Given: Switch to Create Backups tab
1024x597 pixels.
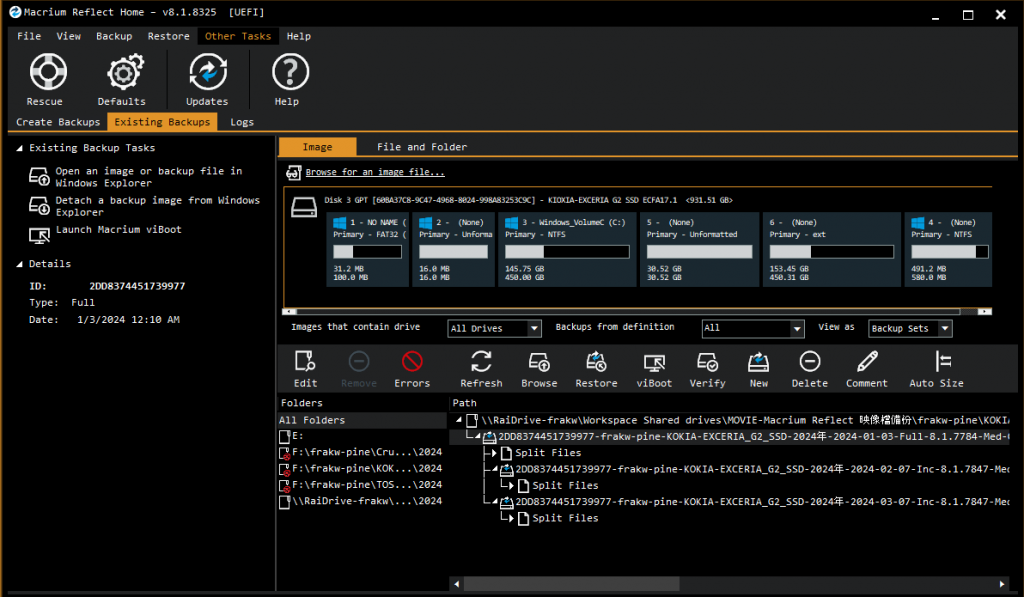Looking at the screenshot, I should (58, 122).
